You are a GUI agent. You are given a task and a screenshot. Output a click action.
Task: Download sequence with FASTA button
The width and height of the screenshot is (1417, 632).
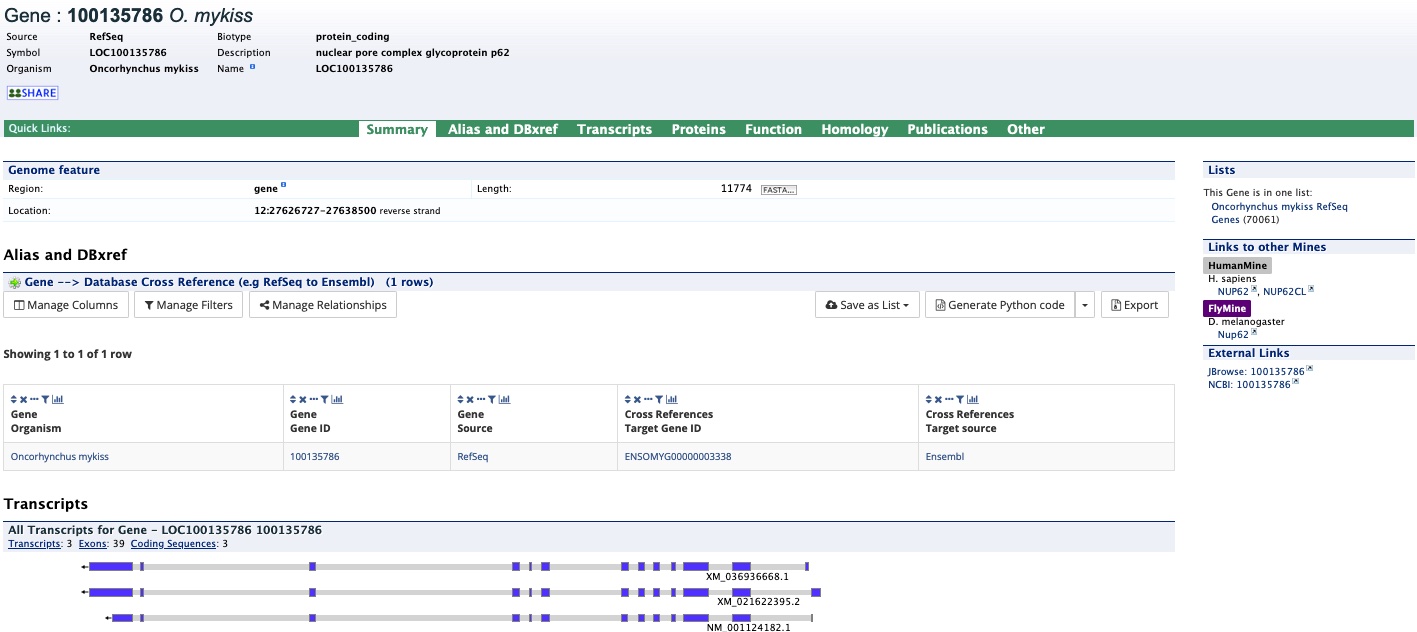(779, 189)
